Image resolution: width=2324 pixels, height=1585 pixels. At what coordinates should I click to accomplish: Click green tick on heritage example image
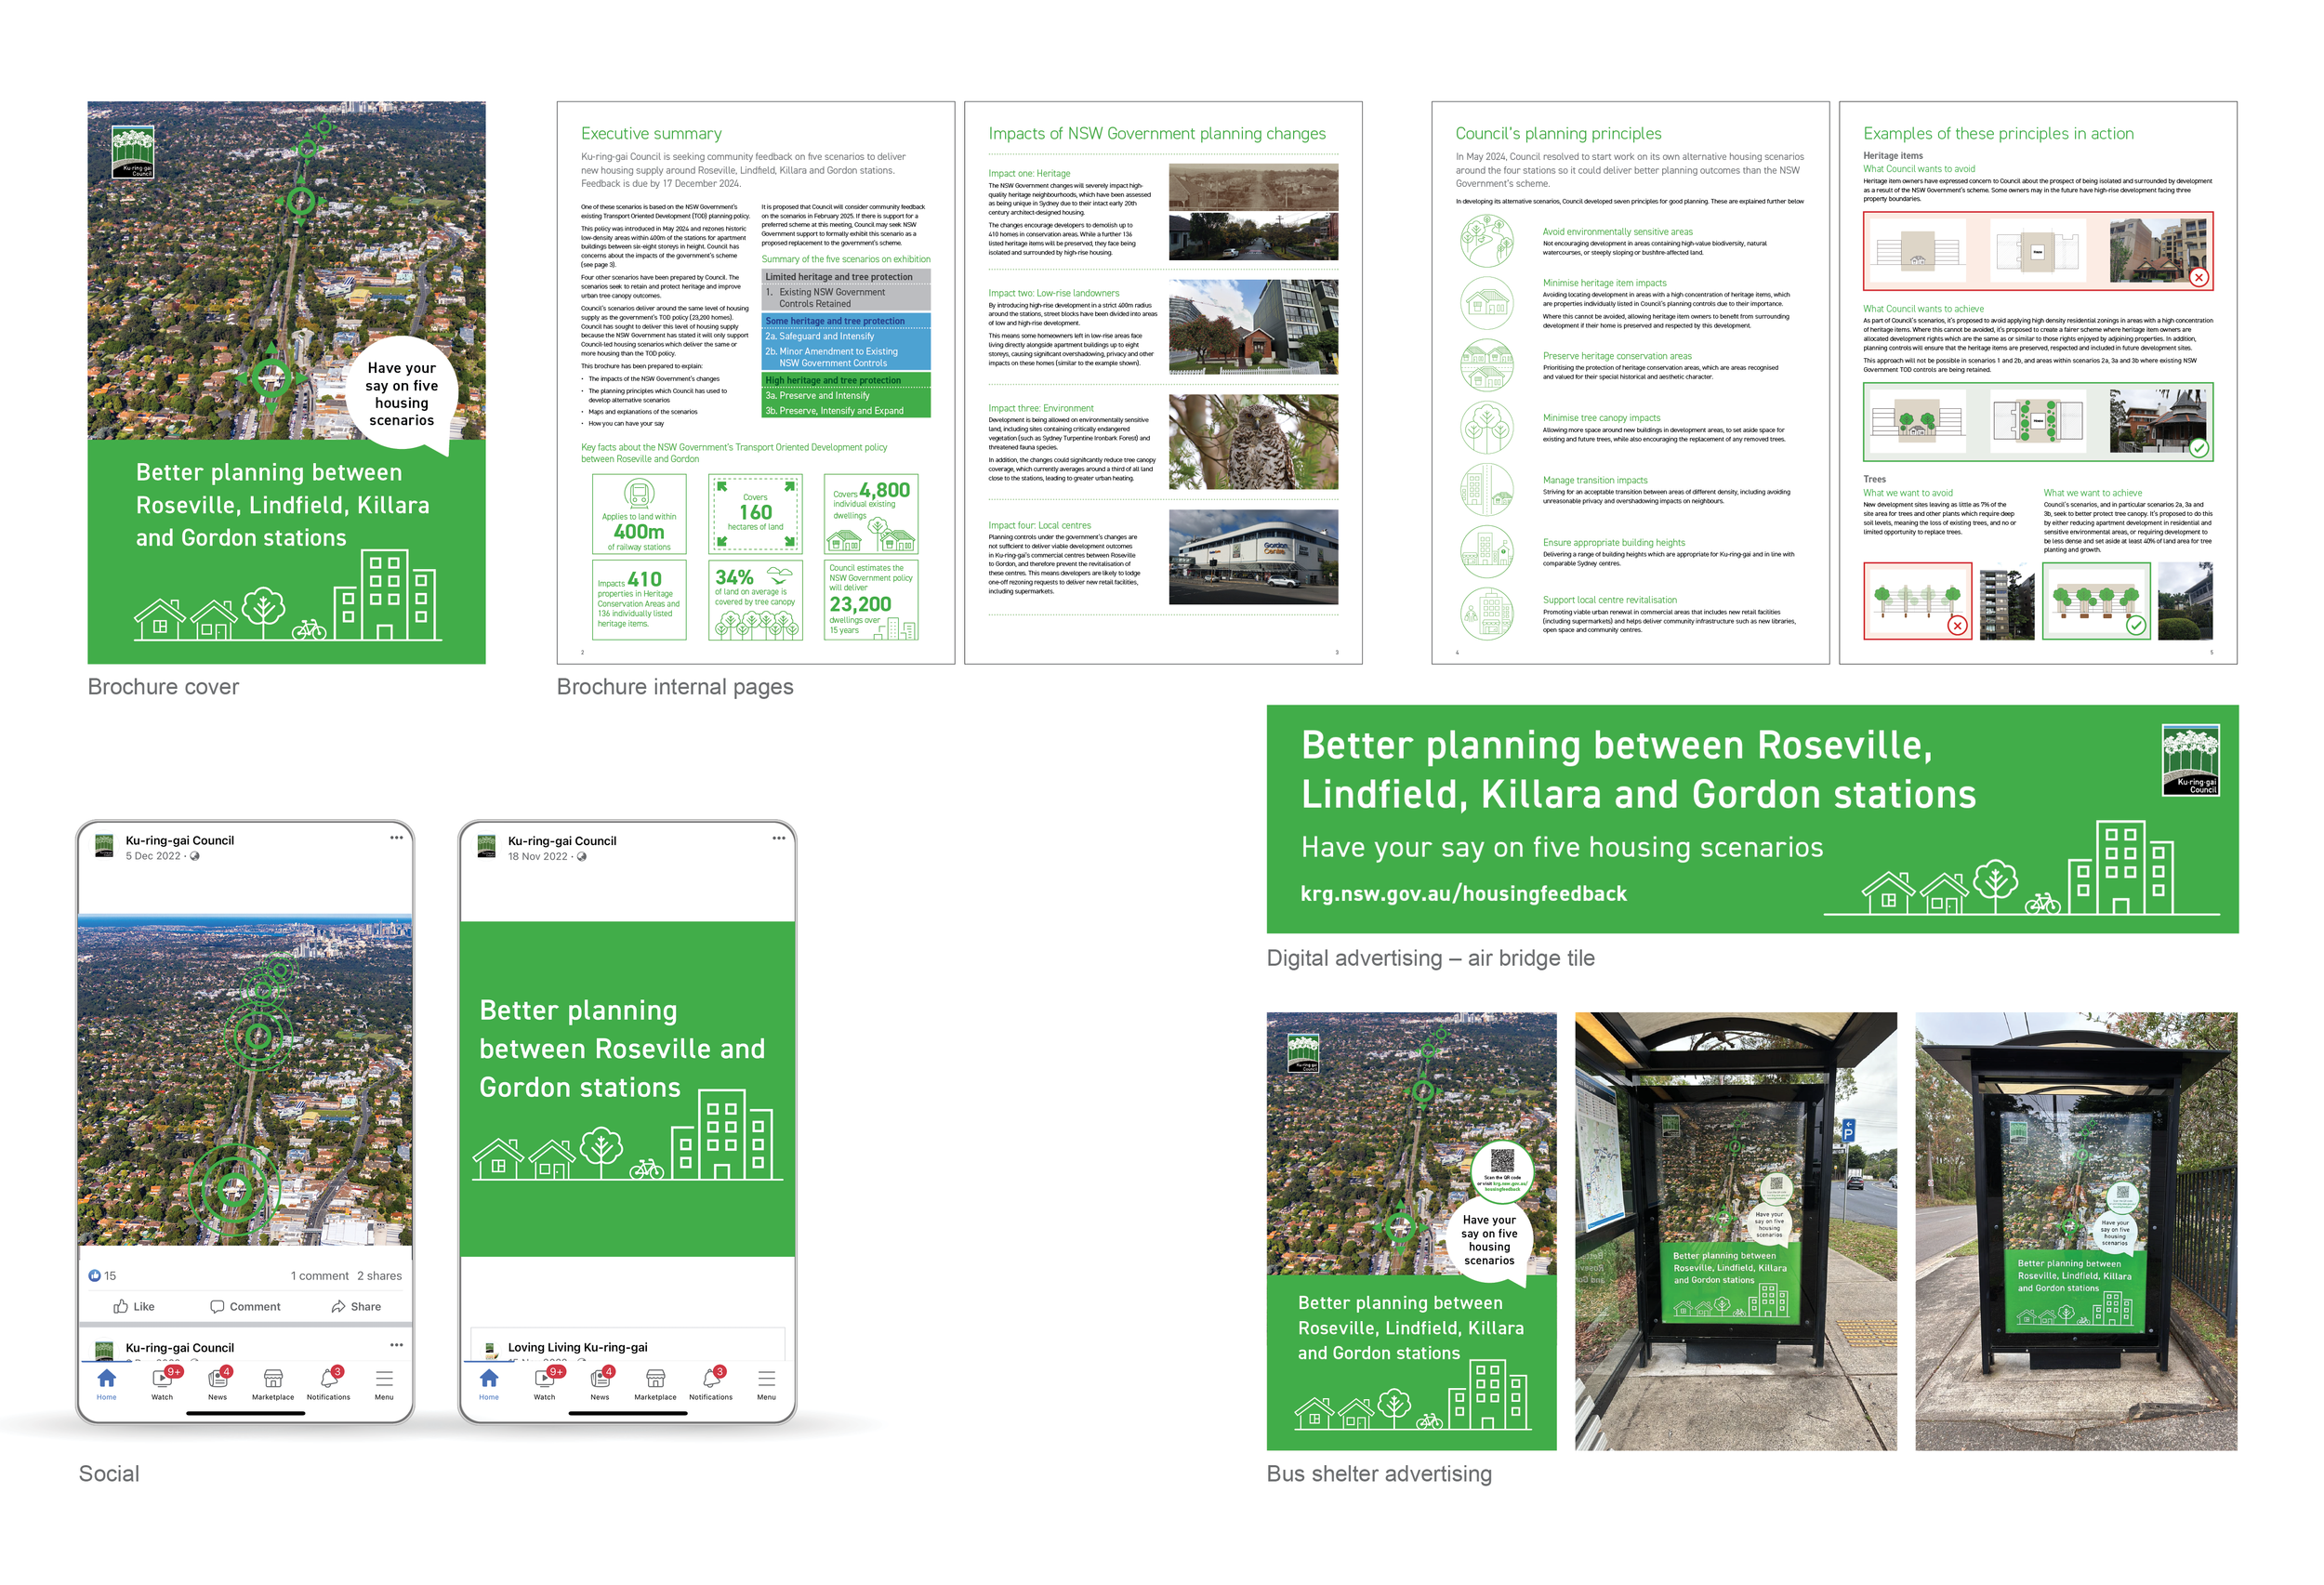[x=2199, y=448]
